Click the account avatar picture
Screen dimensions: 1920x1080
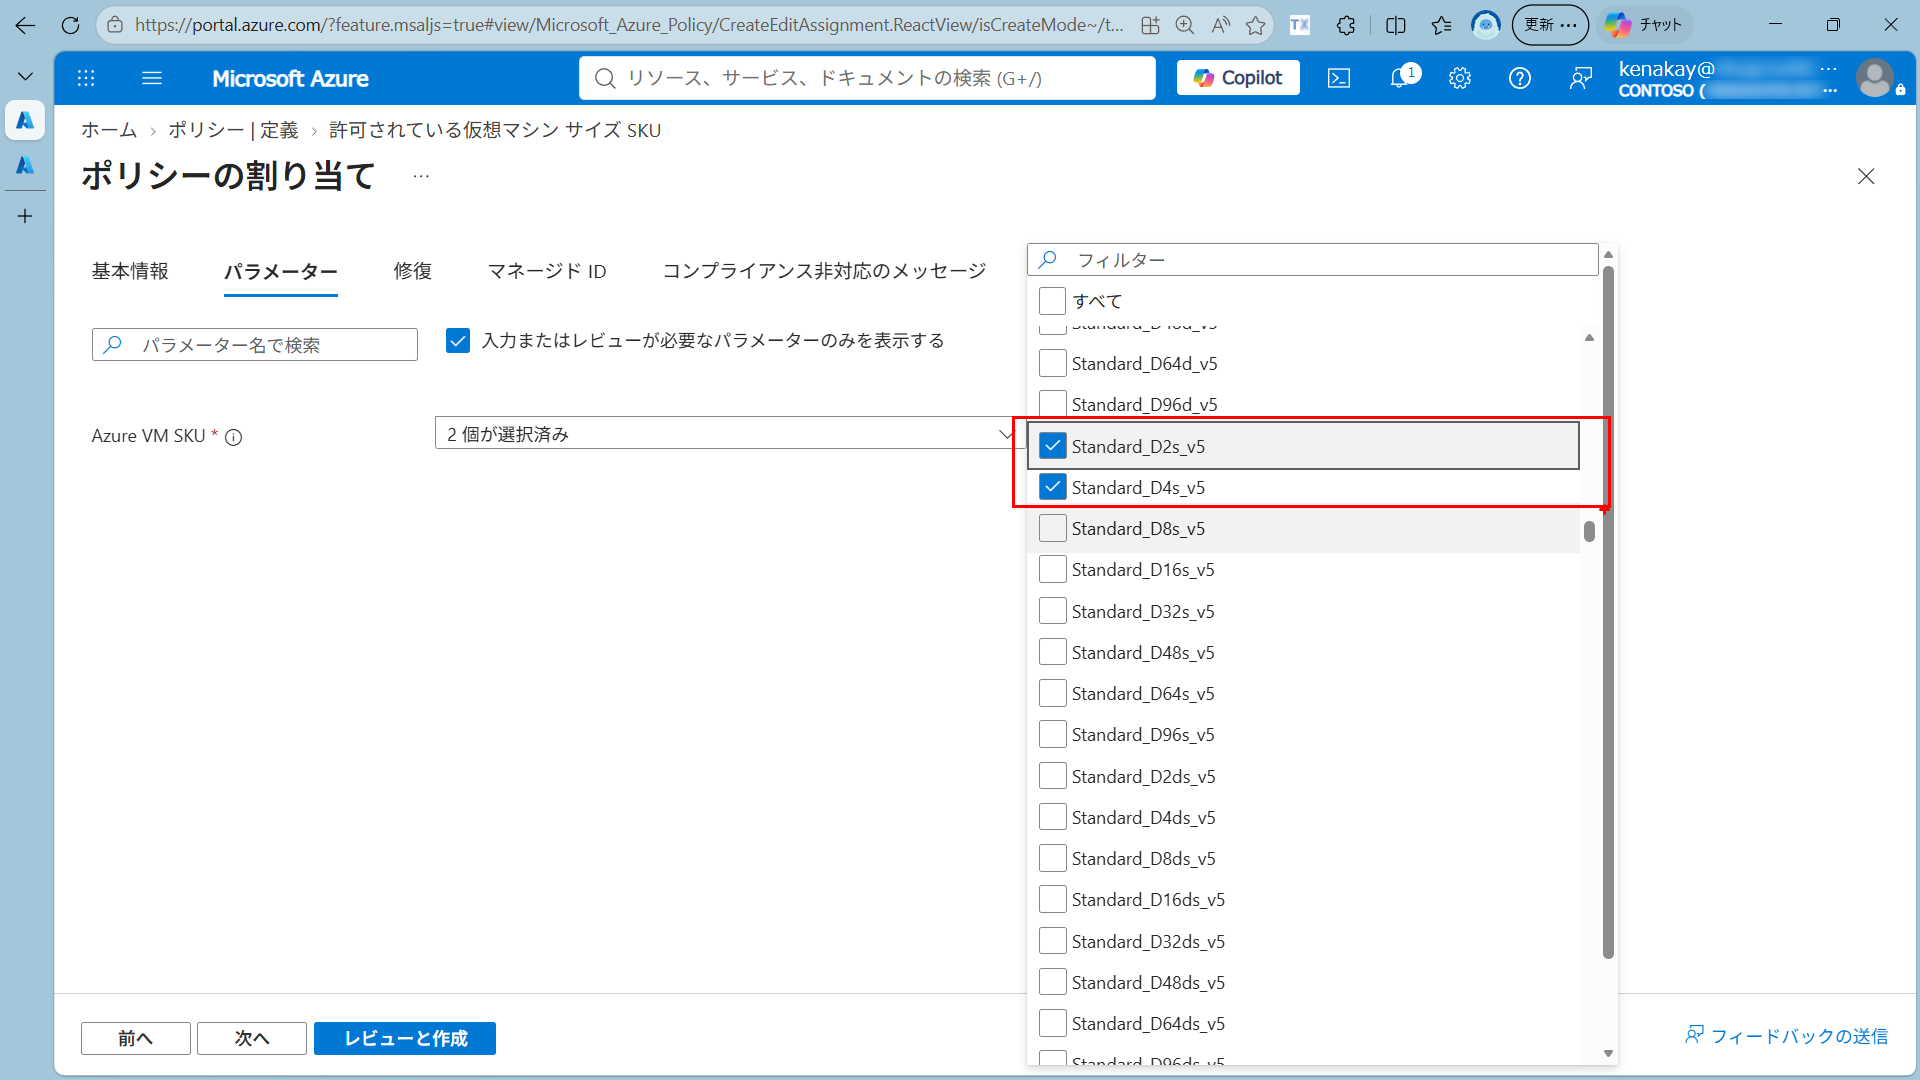pos(1875,78)
